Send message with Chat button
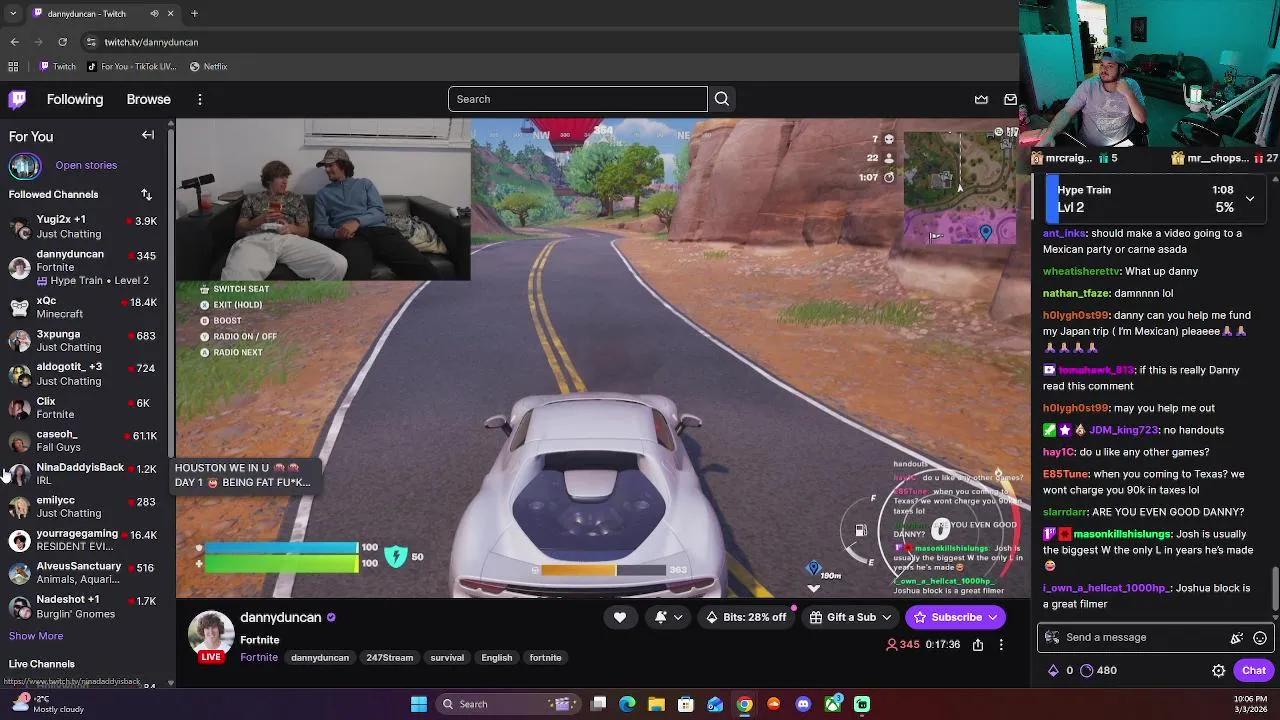This screenshot has width=1280, height=720. coord(1254,670)
